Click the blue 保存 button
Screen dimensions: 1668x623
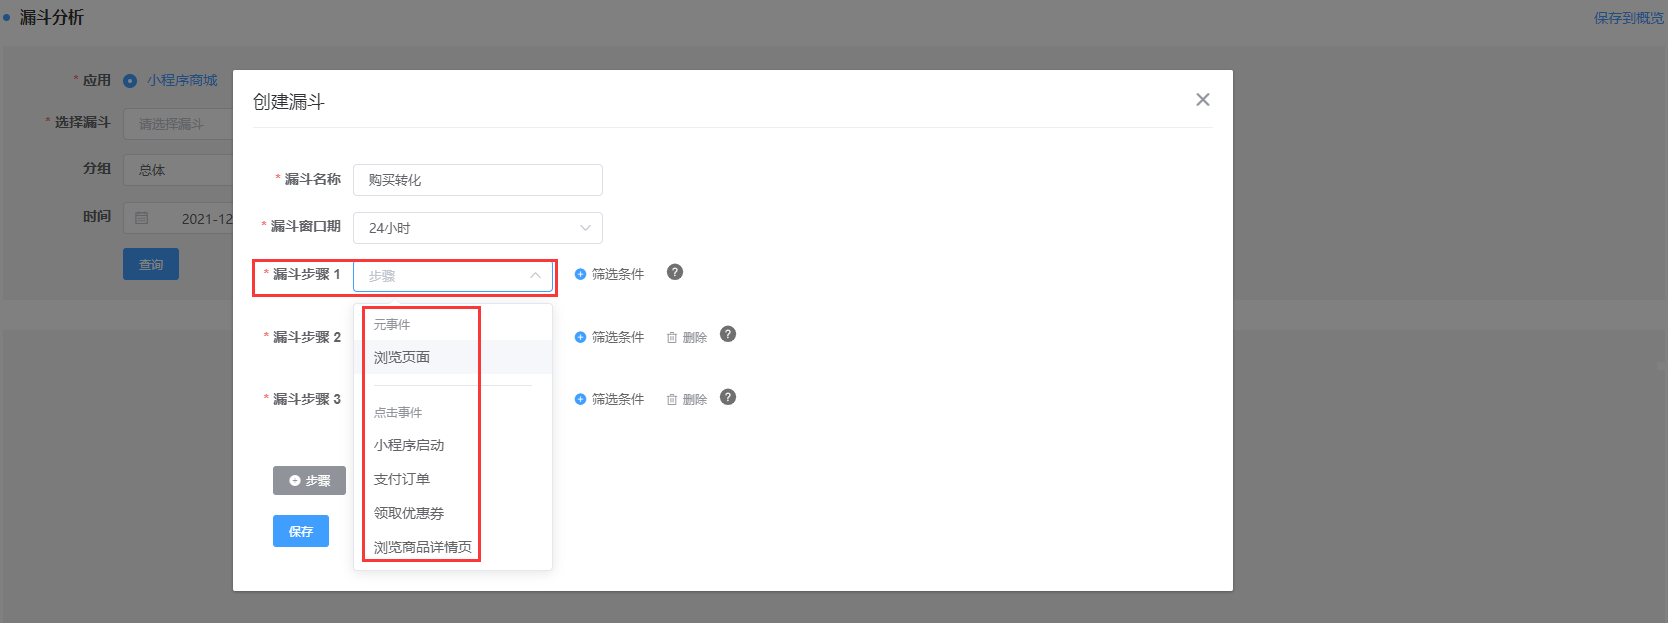pyautogui.click(x=301, y=531)
